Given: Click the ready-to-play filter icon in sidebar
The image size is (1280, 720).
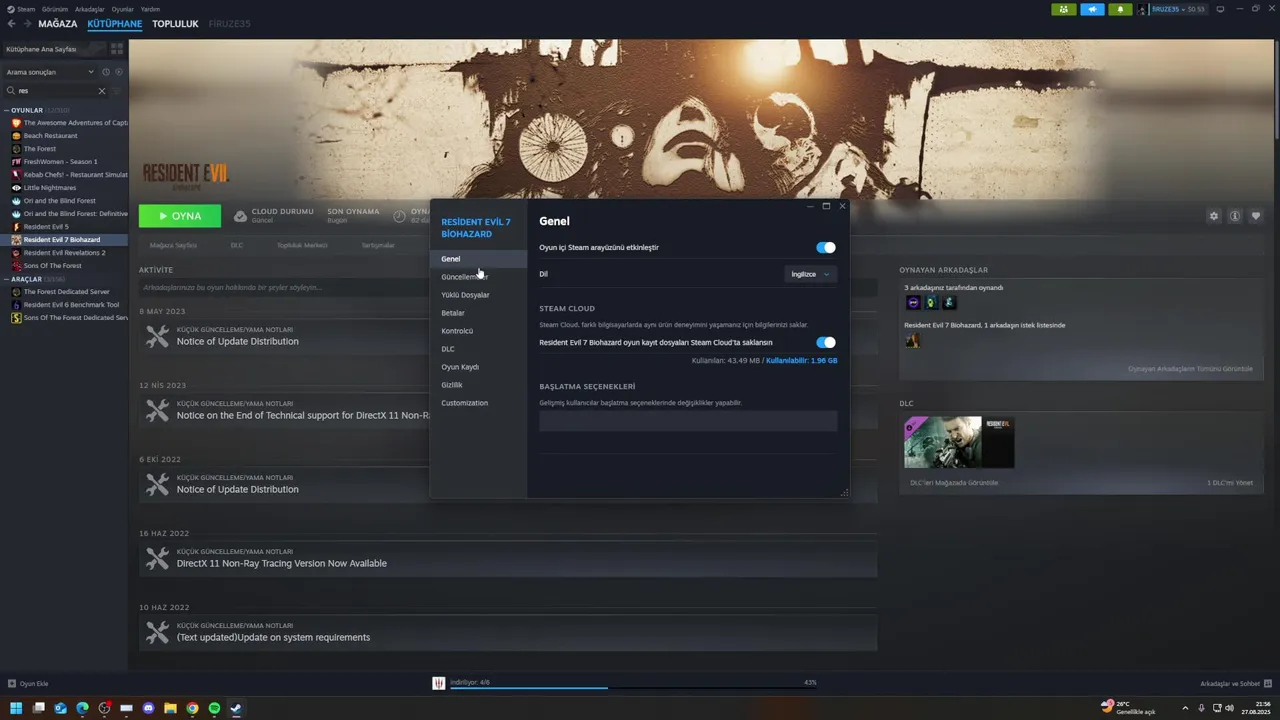Looking at the screenshot, I should pyautogui.click(x=119, y=72).
